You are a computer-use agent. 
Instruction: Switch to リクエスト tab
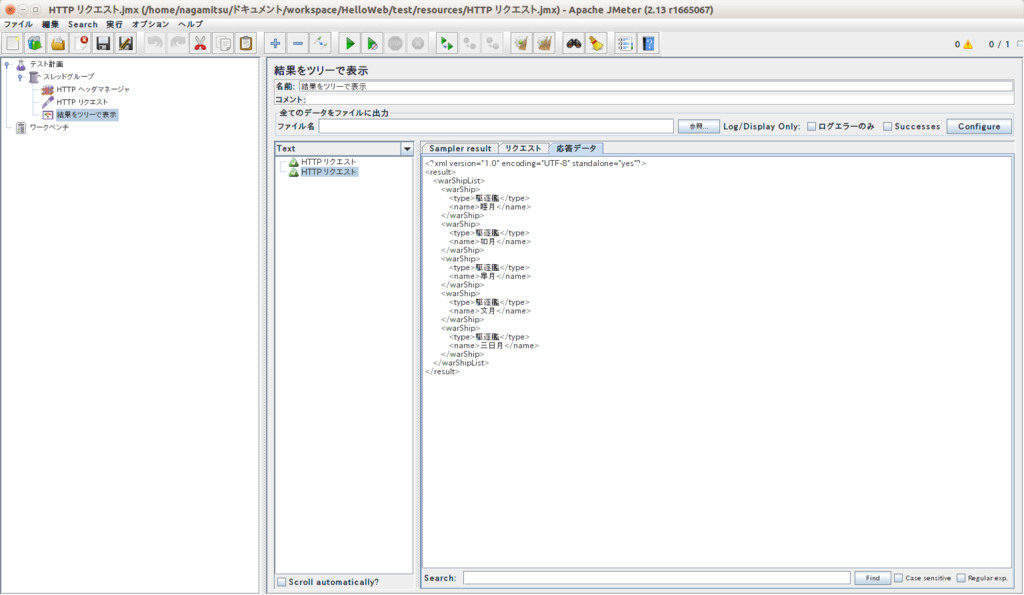click(523, 149)
